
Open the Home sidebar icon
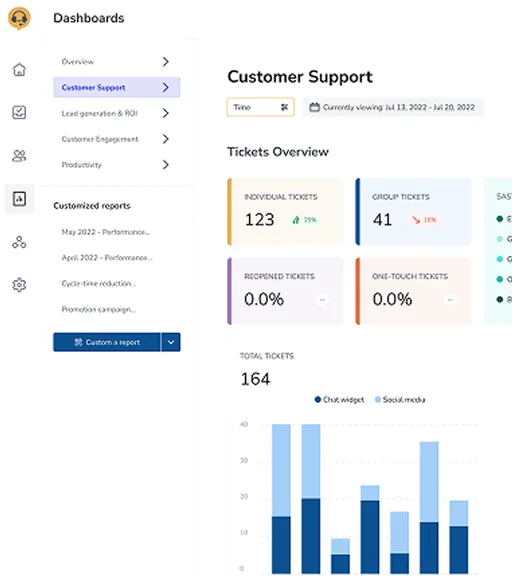19,69
